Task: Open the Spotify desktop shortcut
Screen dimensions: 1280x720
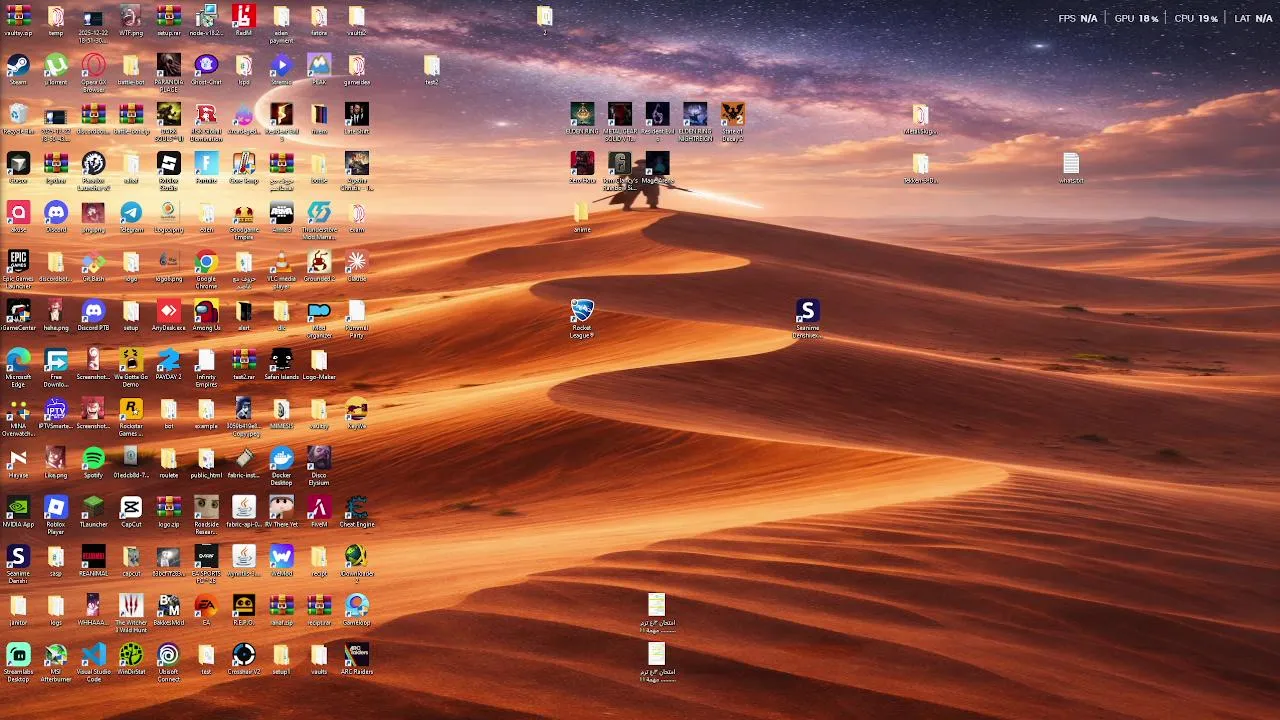Action: point(93,461)
